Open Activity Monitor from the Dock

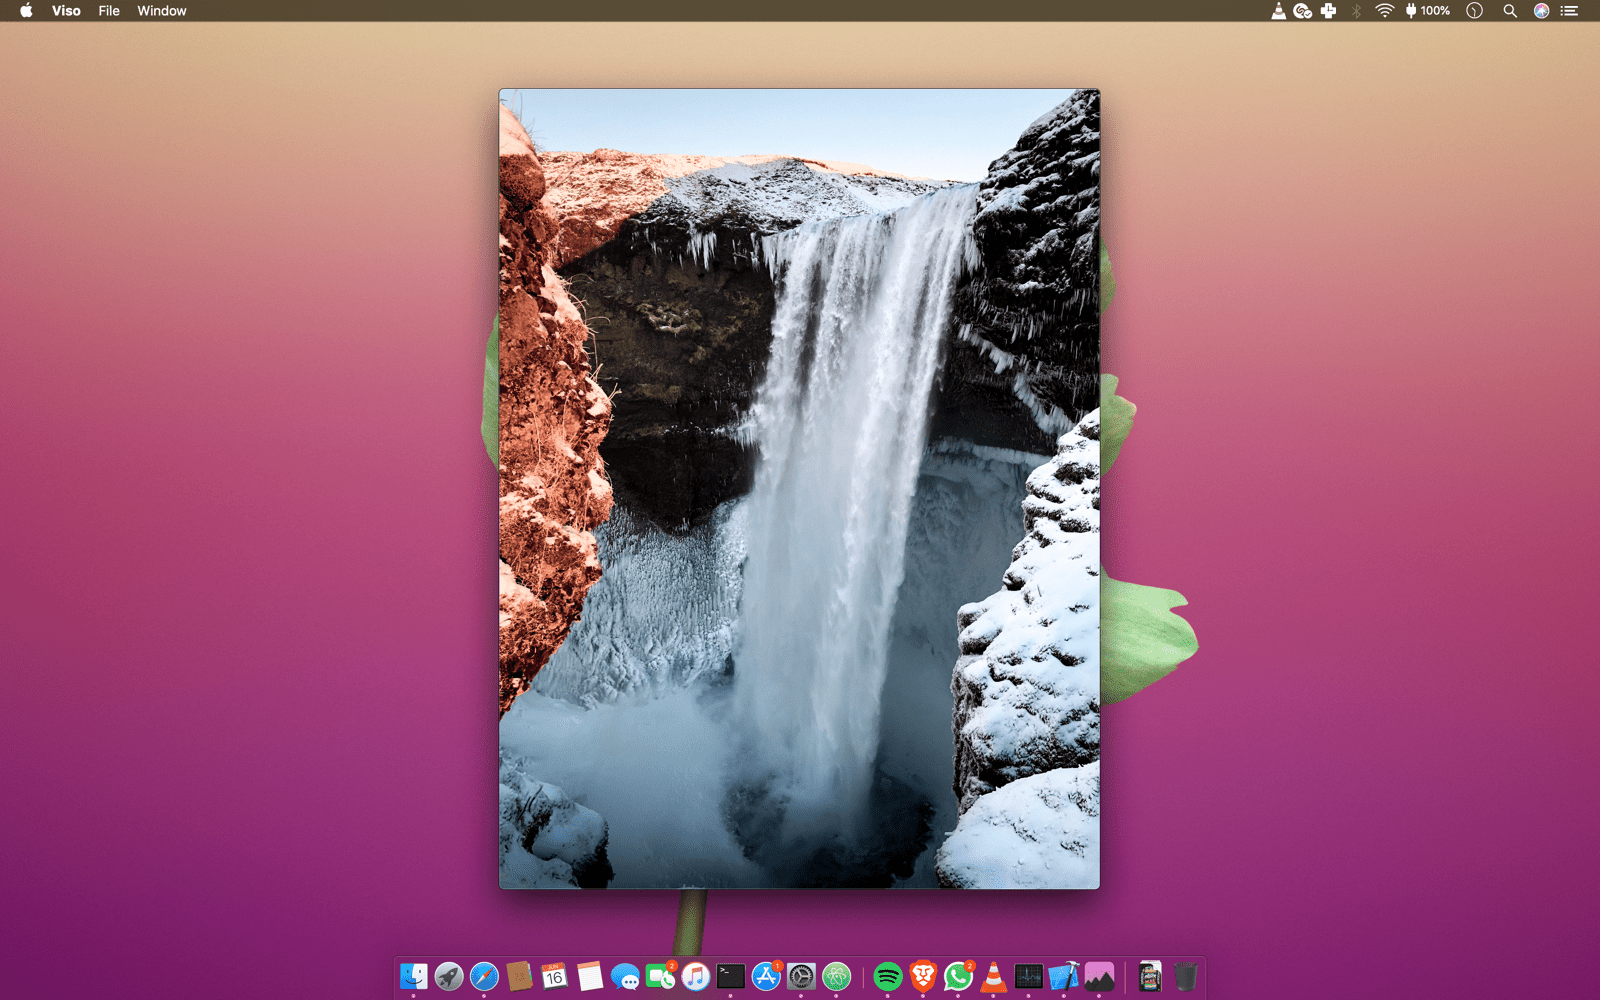[x=1028, y=976]
